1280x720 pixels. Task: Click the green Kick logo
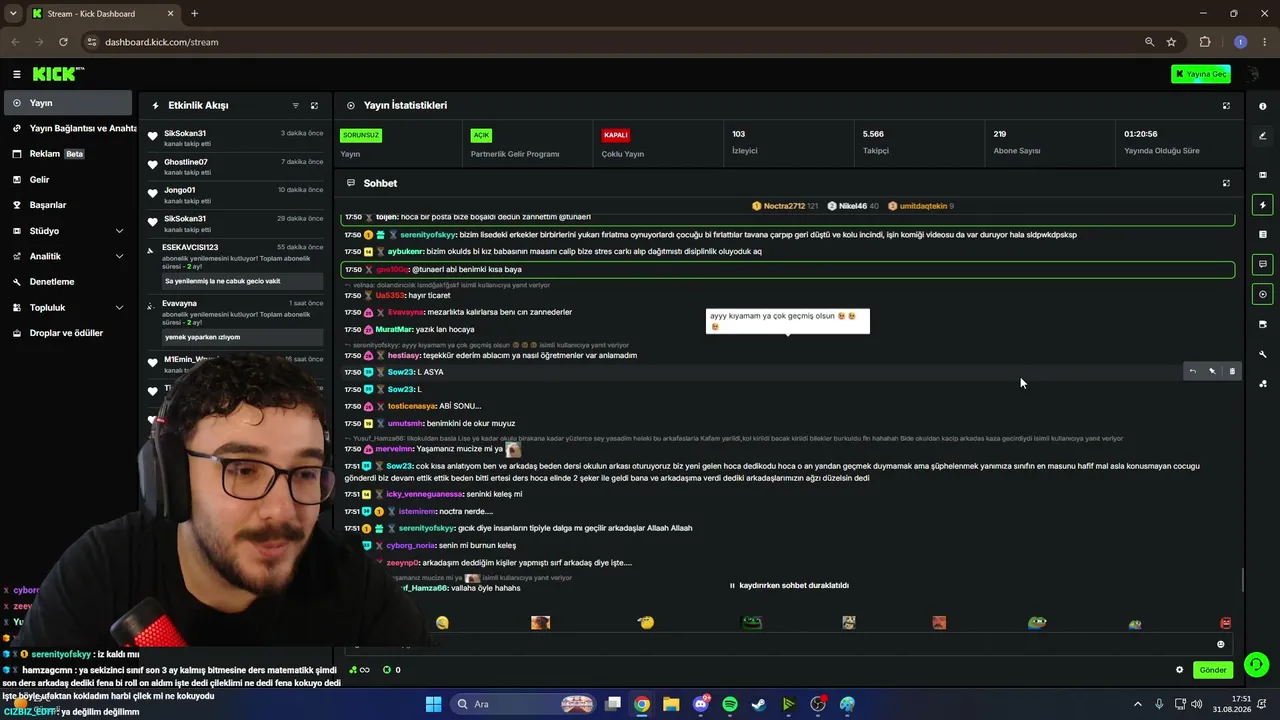click(55, 74)
